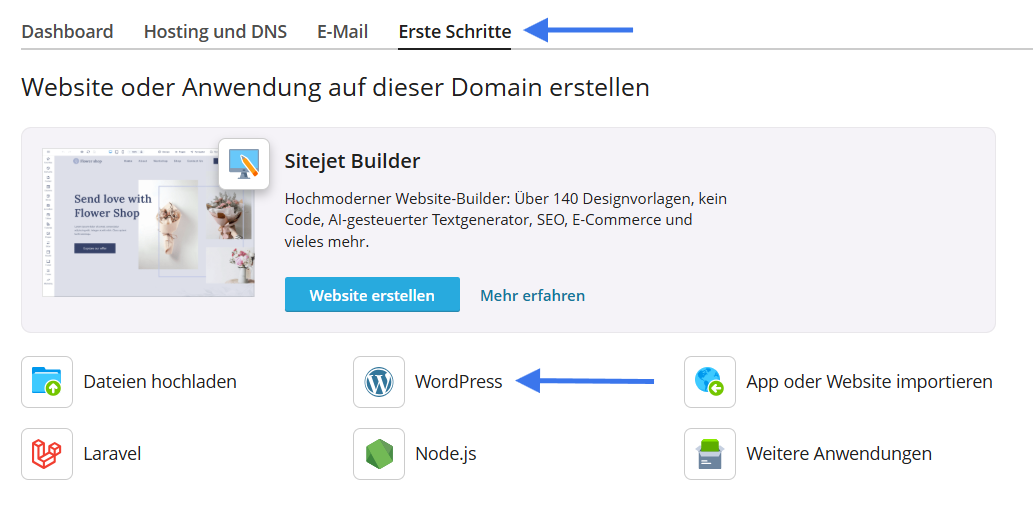Viewport: 1033px width, 507px height.
Task: Switch to Hosting und DNS tab
Action: tap(215, 31)
